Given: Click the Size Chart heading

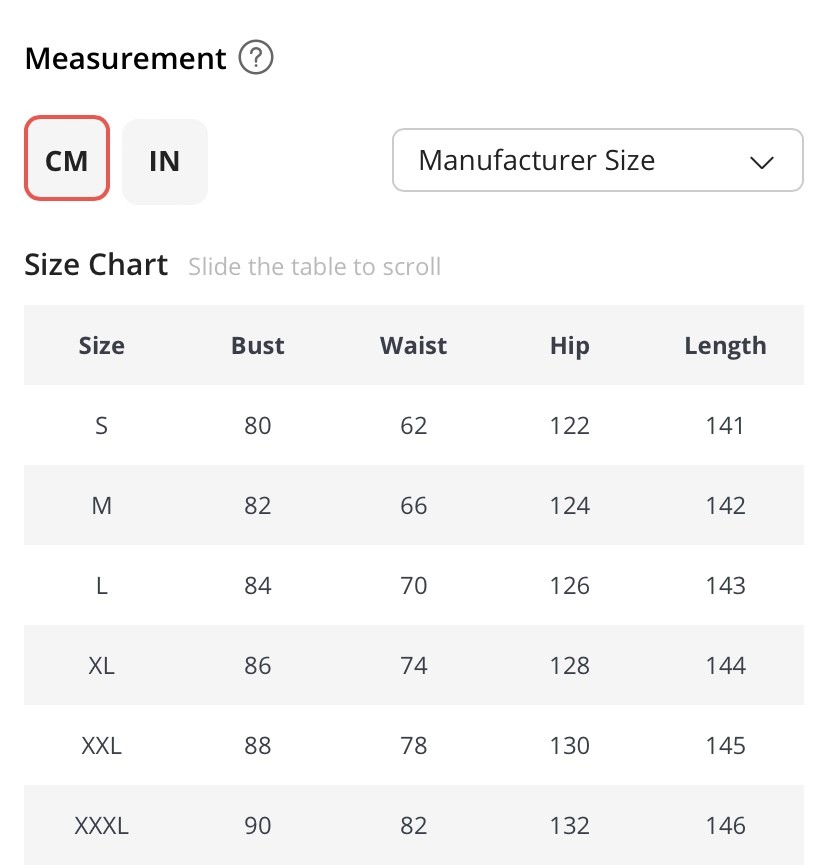Looking at the screenshot, I should 96,265.
